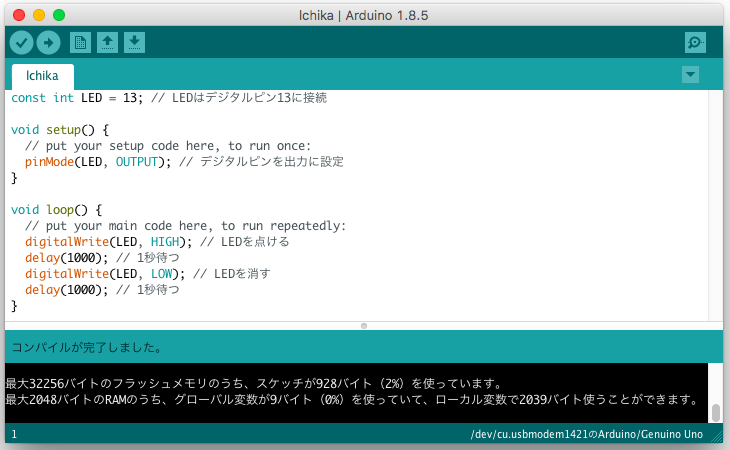Select the Ichika sketch tab
730x450 pixels.
pos(42,76)
